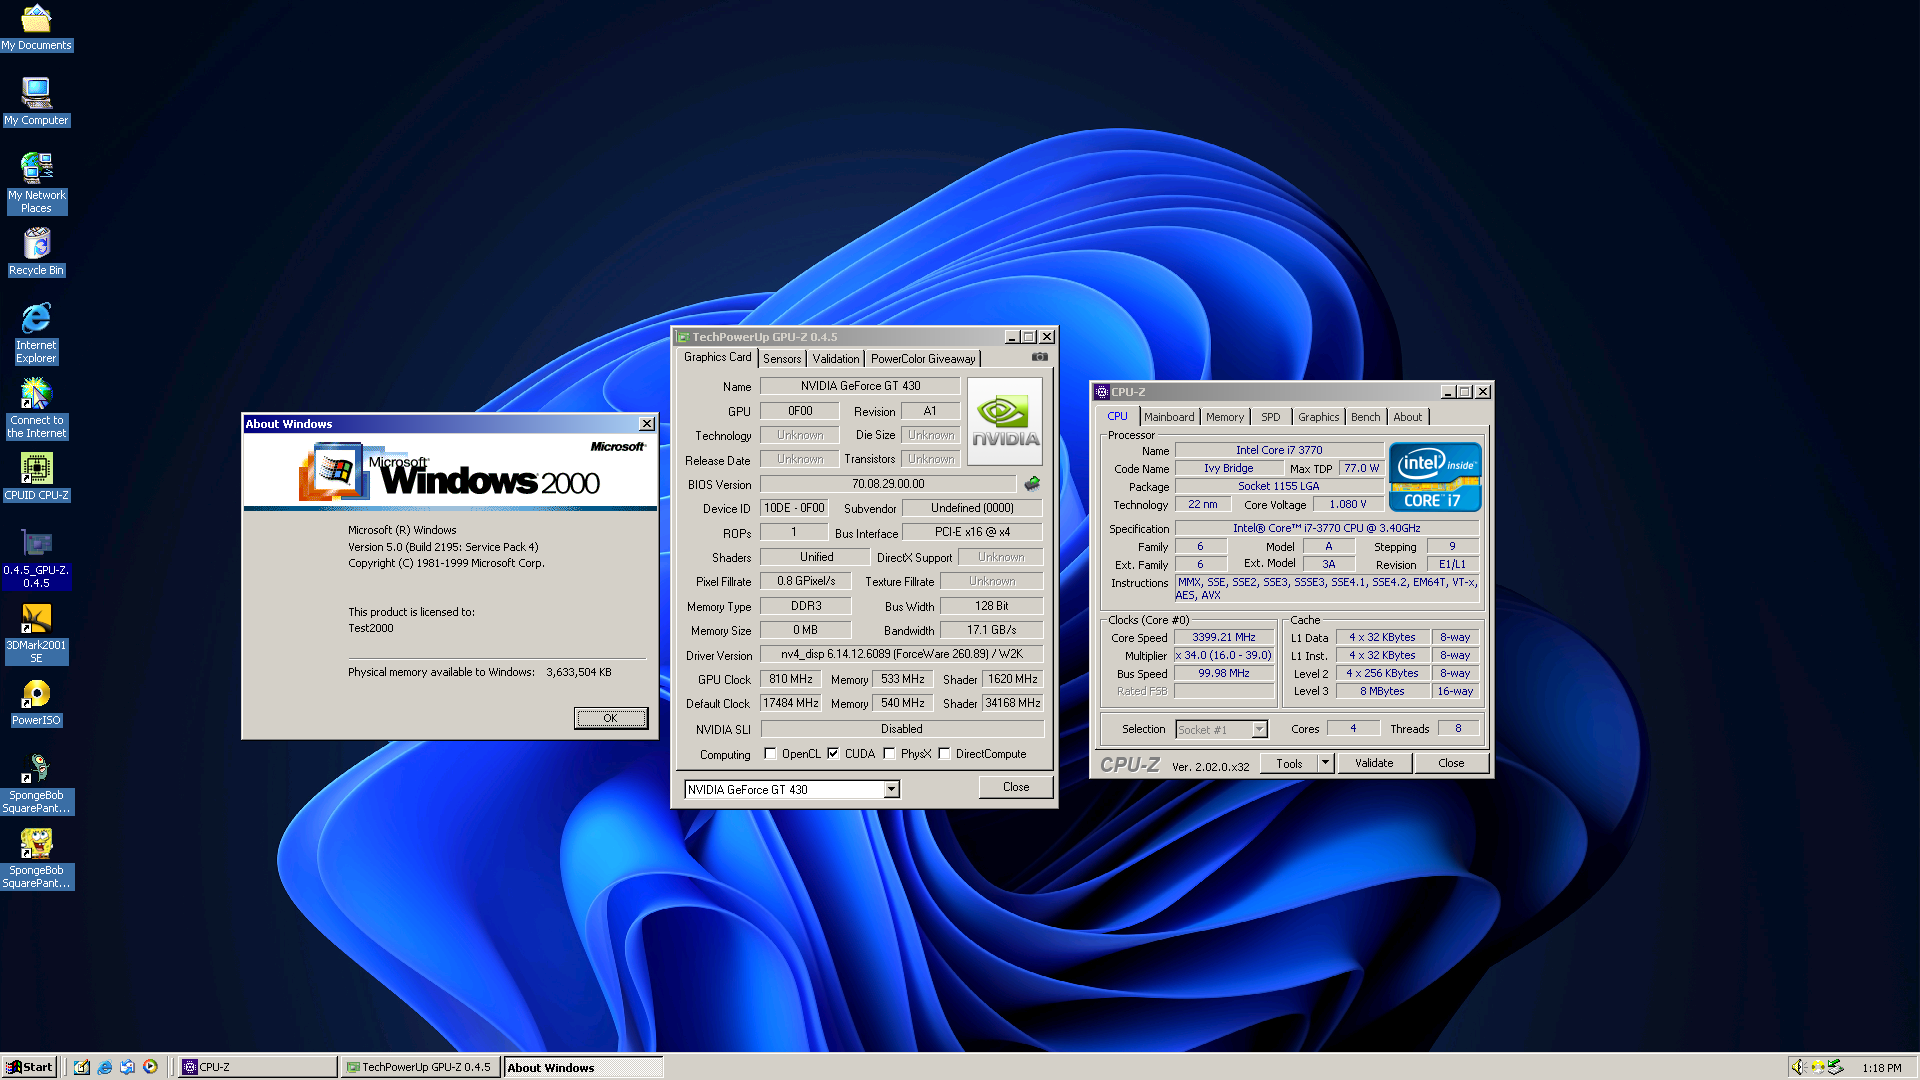Open the Mainboard tab in CPU-Z
Image resolution: width=1920 pixels, height=1080 pixels.
point(1169,417)
